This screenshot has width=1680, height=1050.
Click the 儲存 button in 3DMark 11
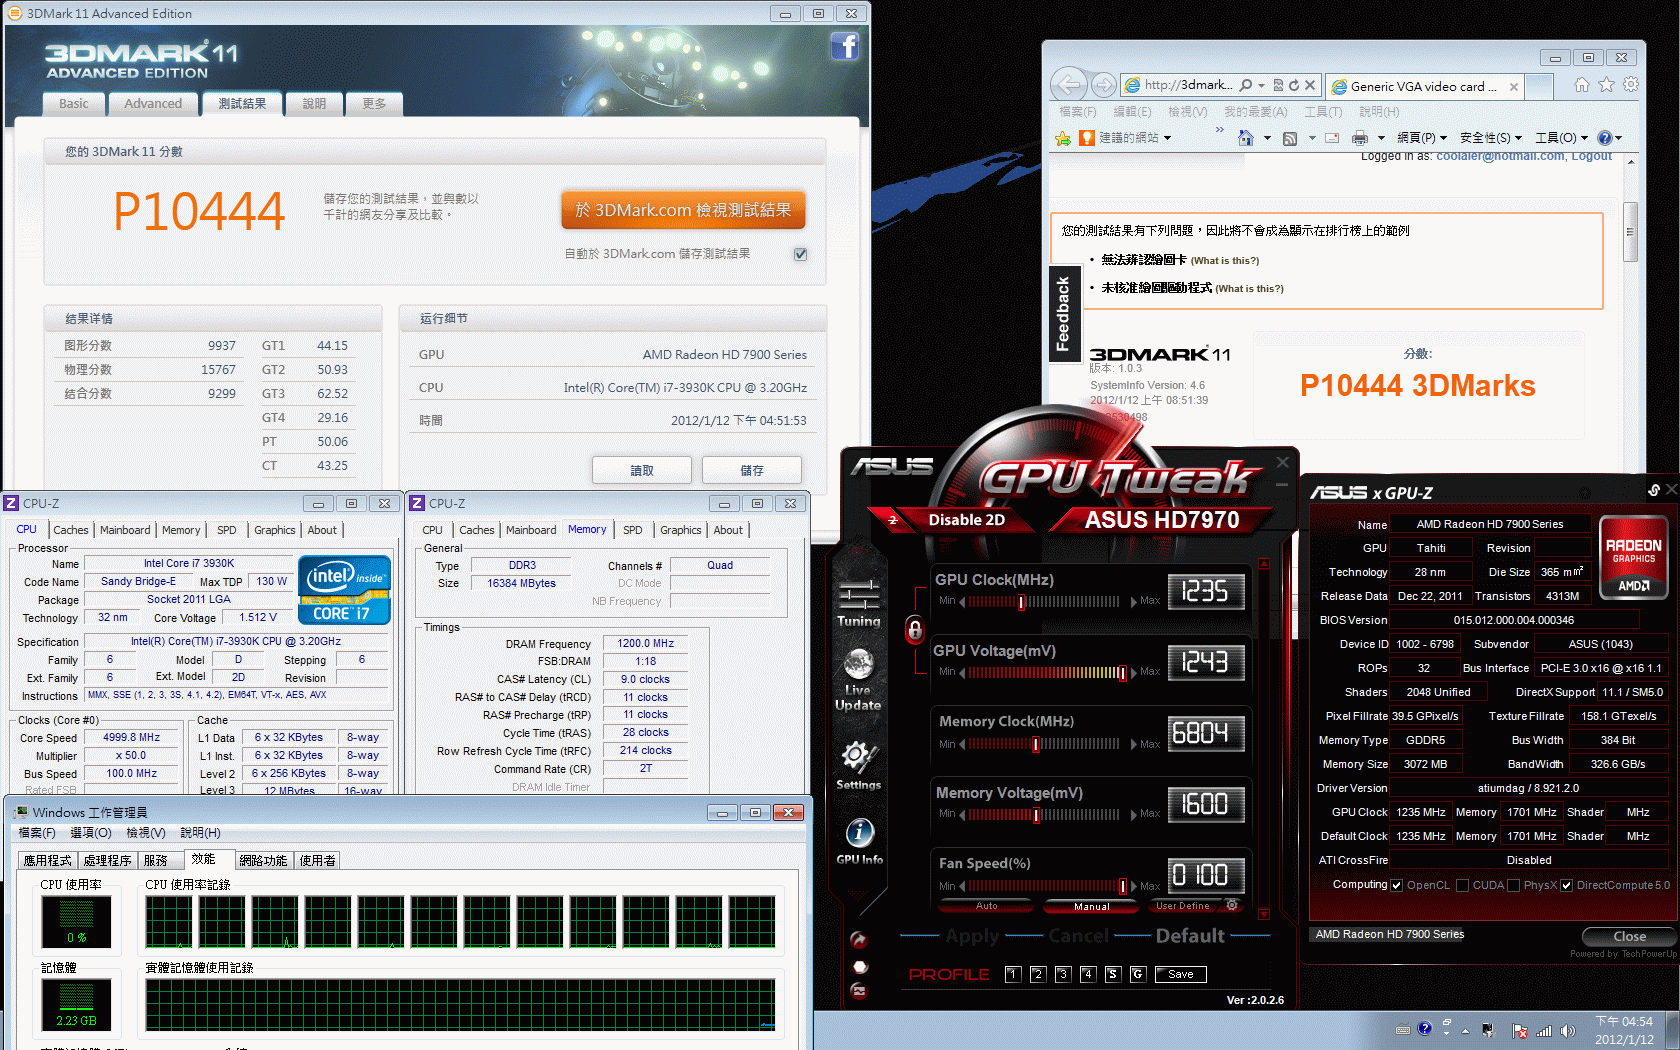pyautogui.click(x=752, y=470)
